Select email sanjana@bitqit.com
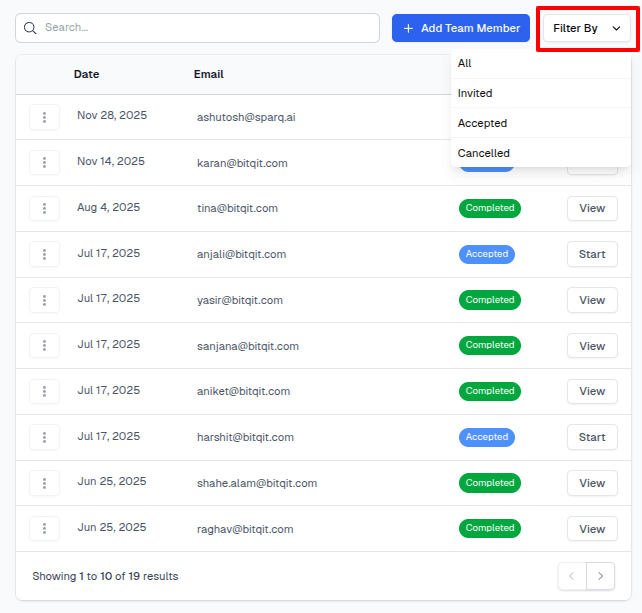Screen dimensions: 642x613 coord(248,346)
